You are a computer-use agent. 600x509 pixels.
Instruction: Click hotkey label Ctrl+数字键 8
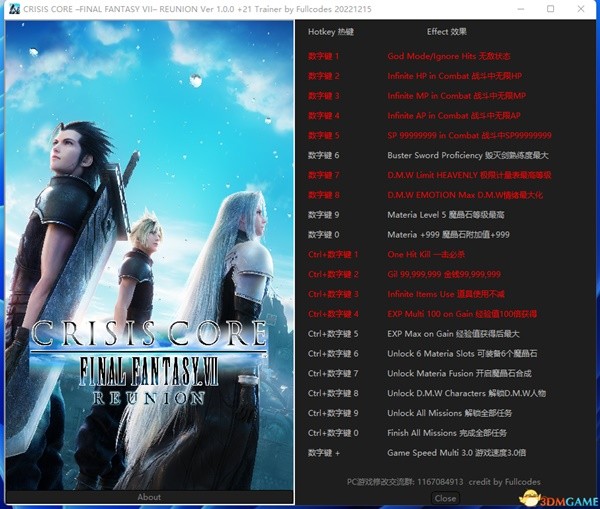tap(333, 393)
